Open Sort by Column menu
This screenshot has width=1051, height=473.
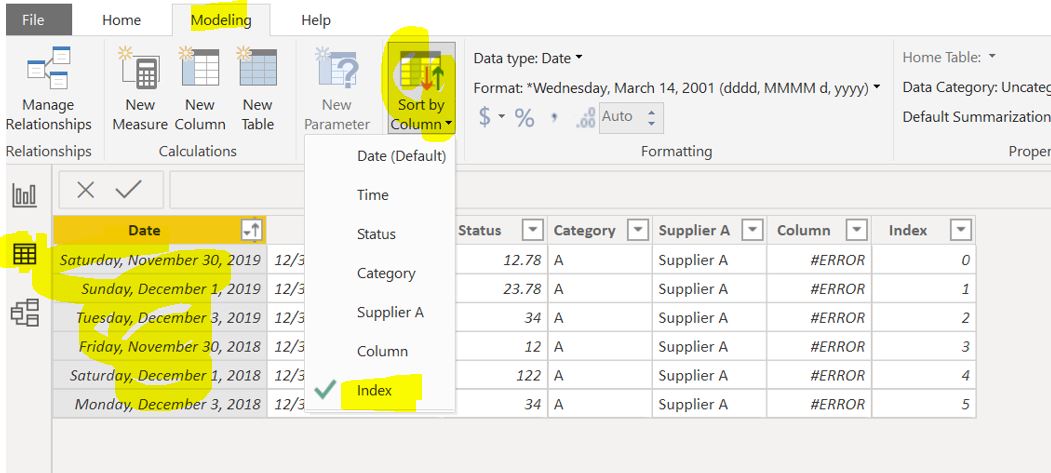pyautogui.click(x=421, y=88)
